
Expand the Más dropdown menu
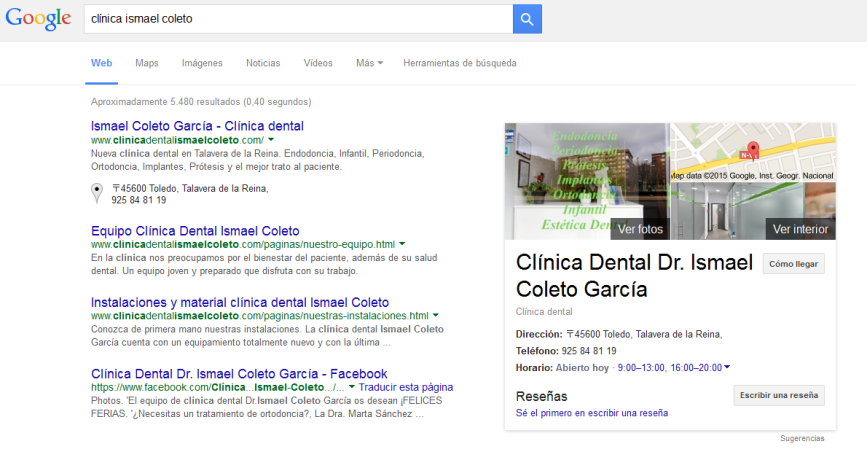click(x=369, y=63)
